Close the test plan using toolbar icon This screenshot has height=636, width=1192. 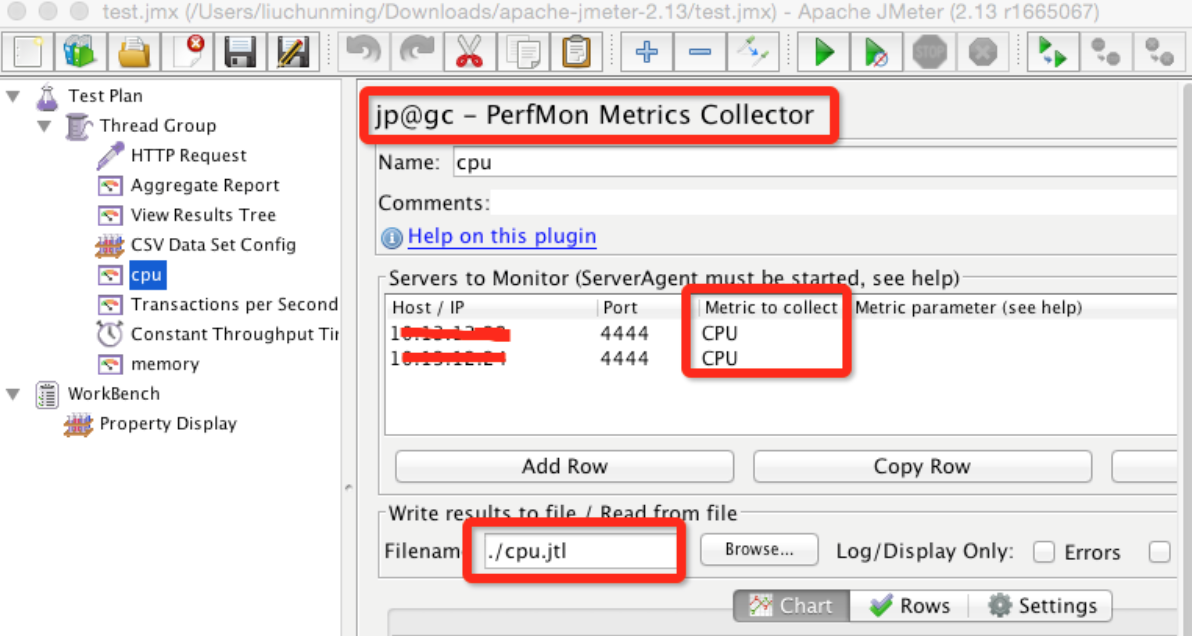tap(187, 52)
